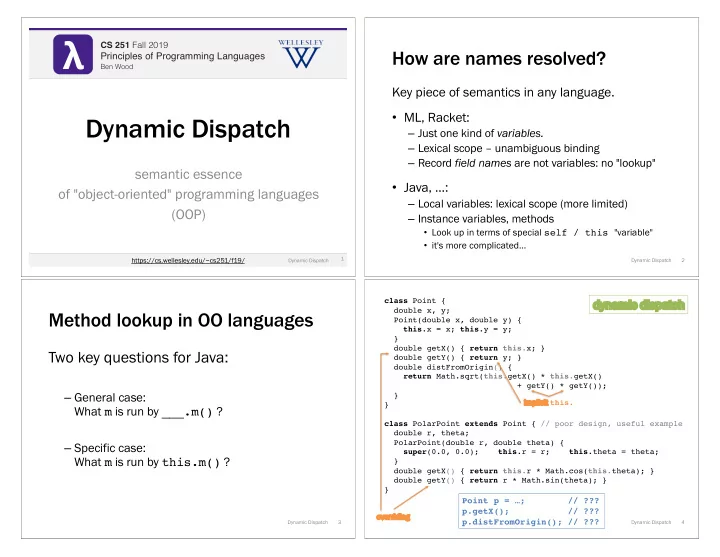720x557 pixels.
Task: Click 'Two key questions for Java:' text
Action: pyautogui.click(x=138, y=357)
